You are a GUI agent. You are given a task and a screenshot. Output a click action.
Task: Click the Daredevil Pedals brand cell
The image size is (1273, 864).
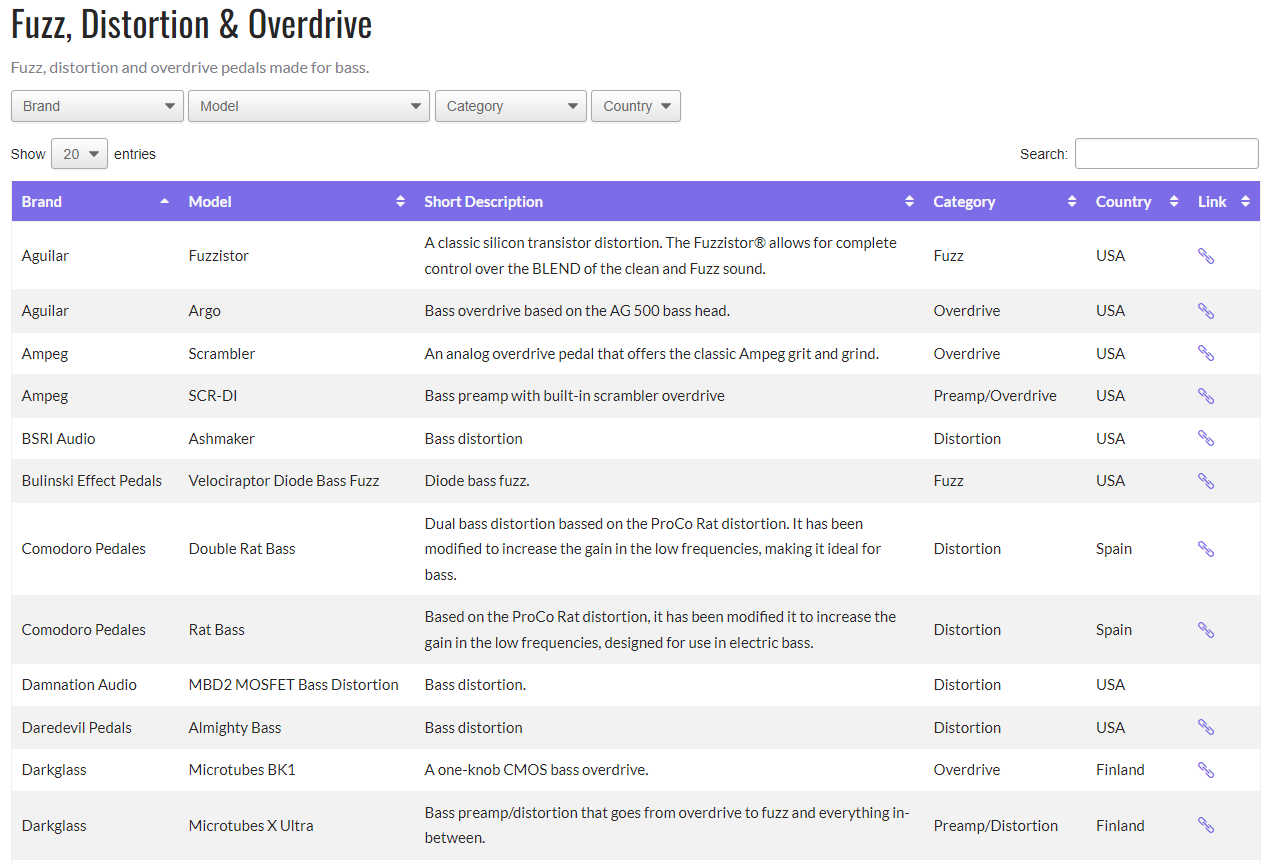point(77,728)
